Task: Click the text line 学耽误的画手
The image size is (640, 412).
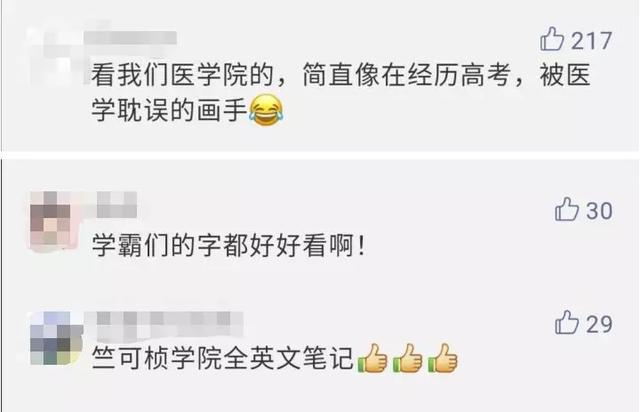Action: 169,110
